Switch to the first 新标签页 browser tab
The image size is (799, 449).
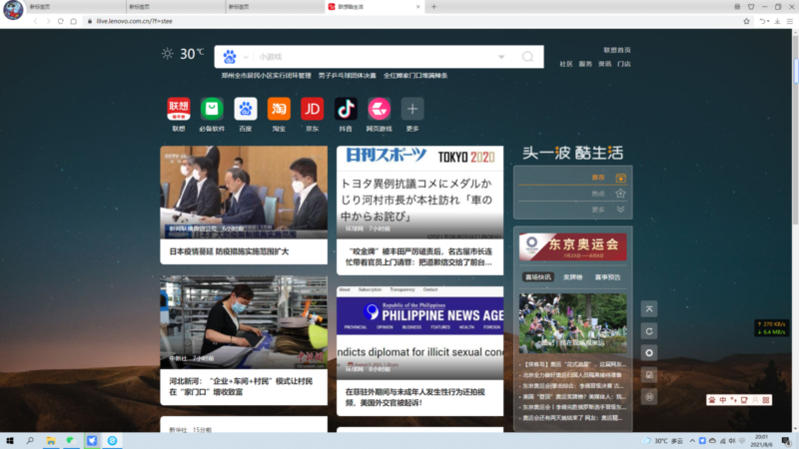(x=40, y=7)
